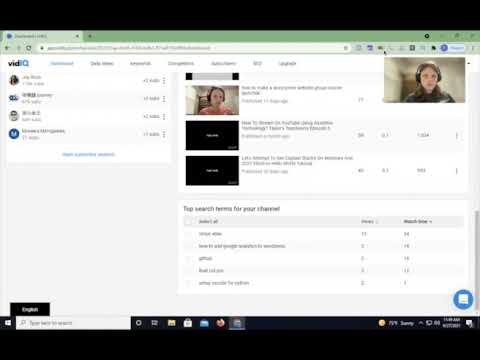Click the vidIQ logo
The width and height of the screenshot is (480, 360).
18,63
